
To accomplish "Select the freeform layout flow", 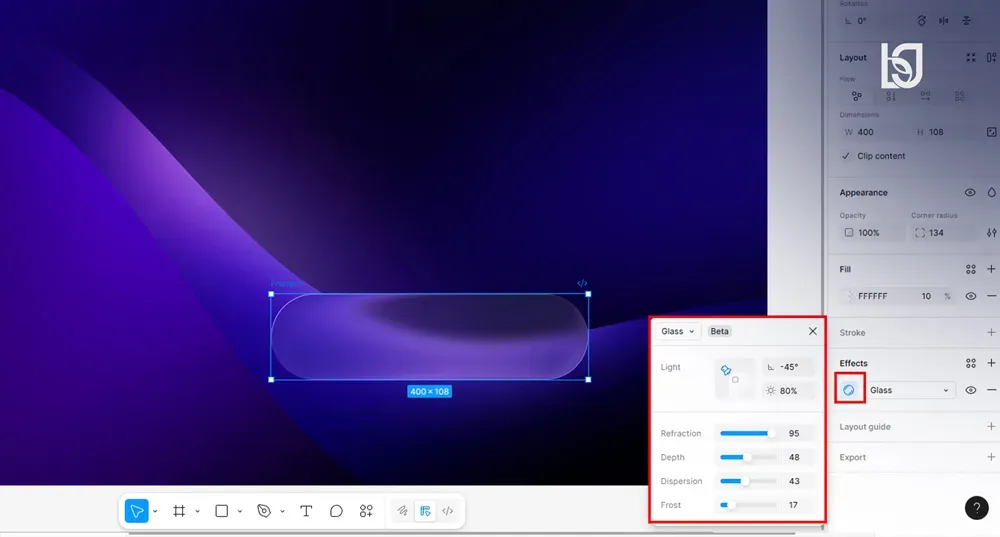I will point(857,96).
